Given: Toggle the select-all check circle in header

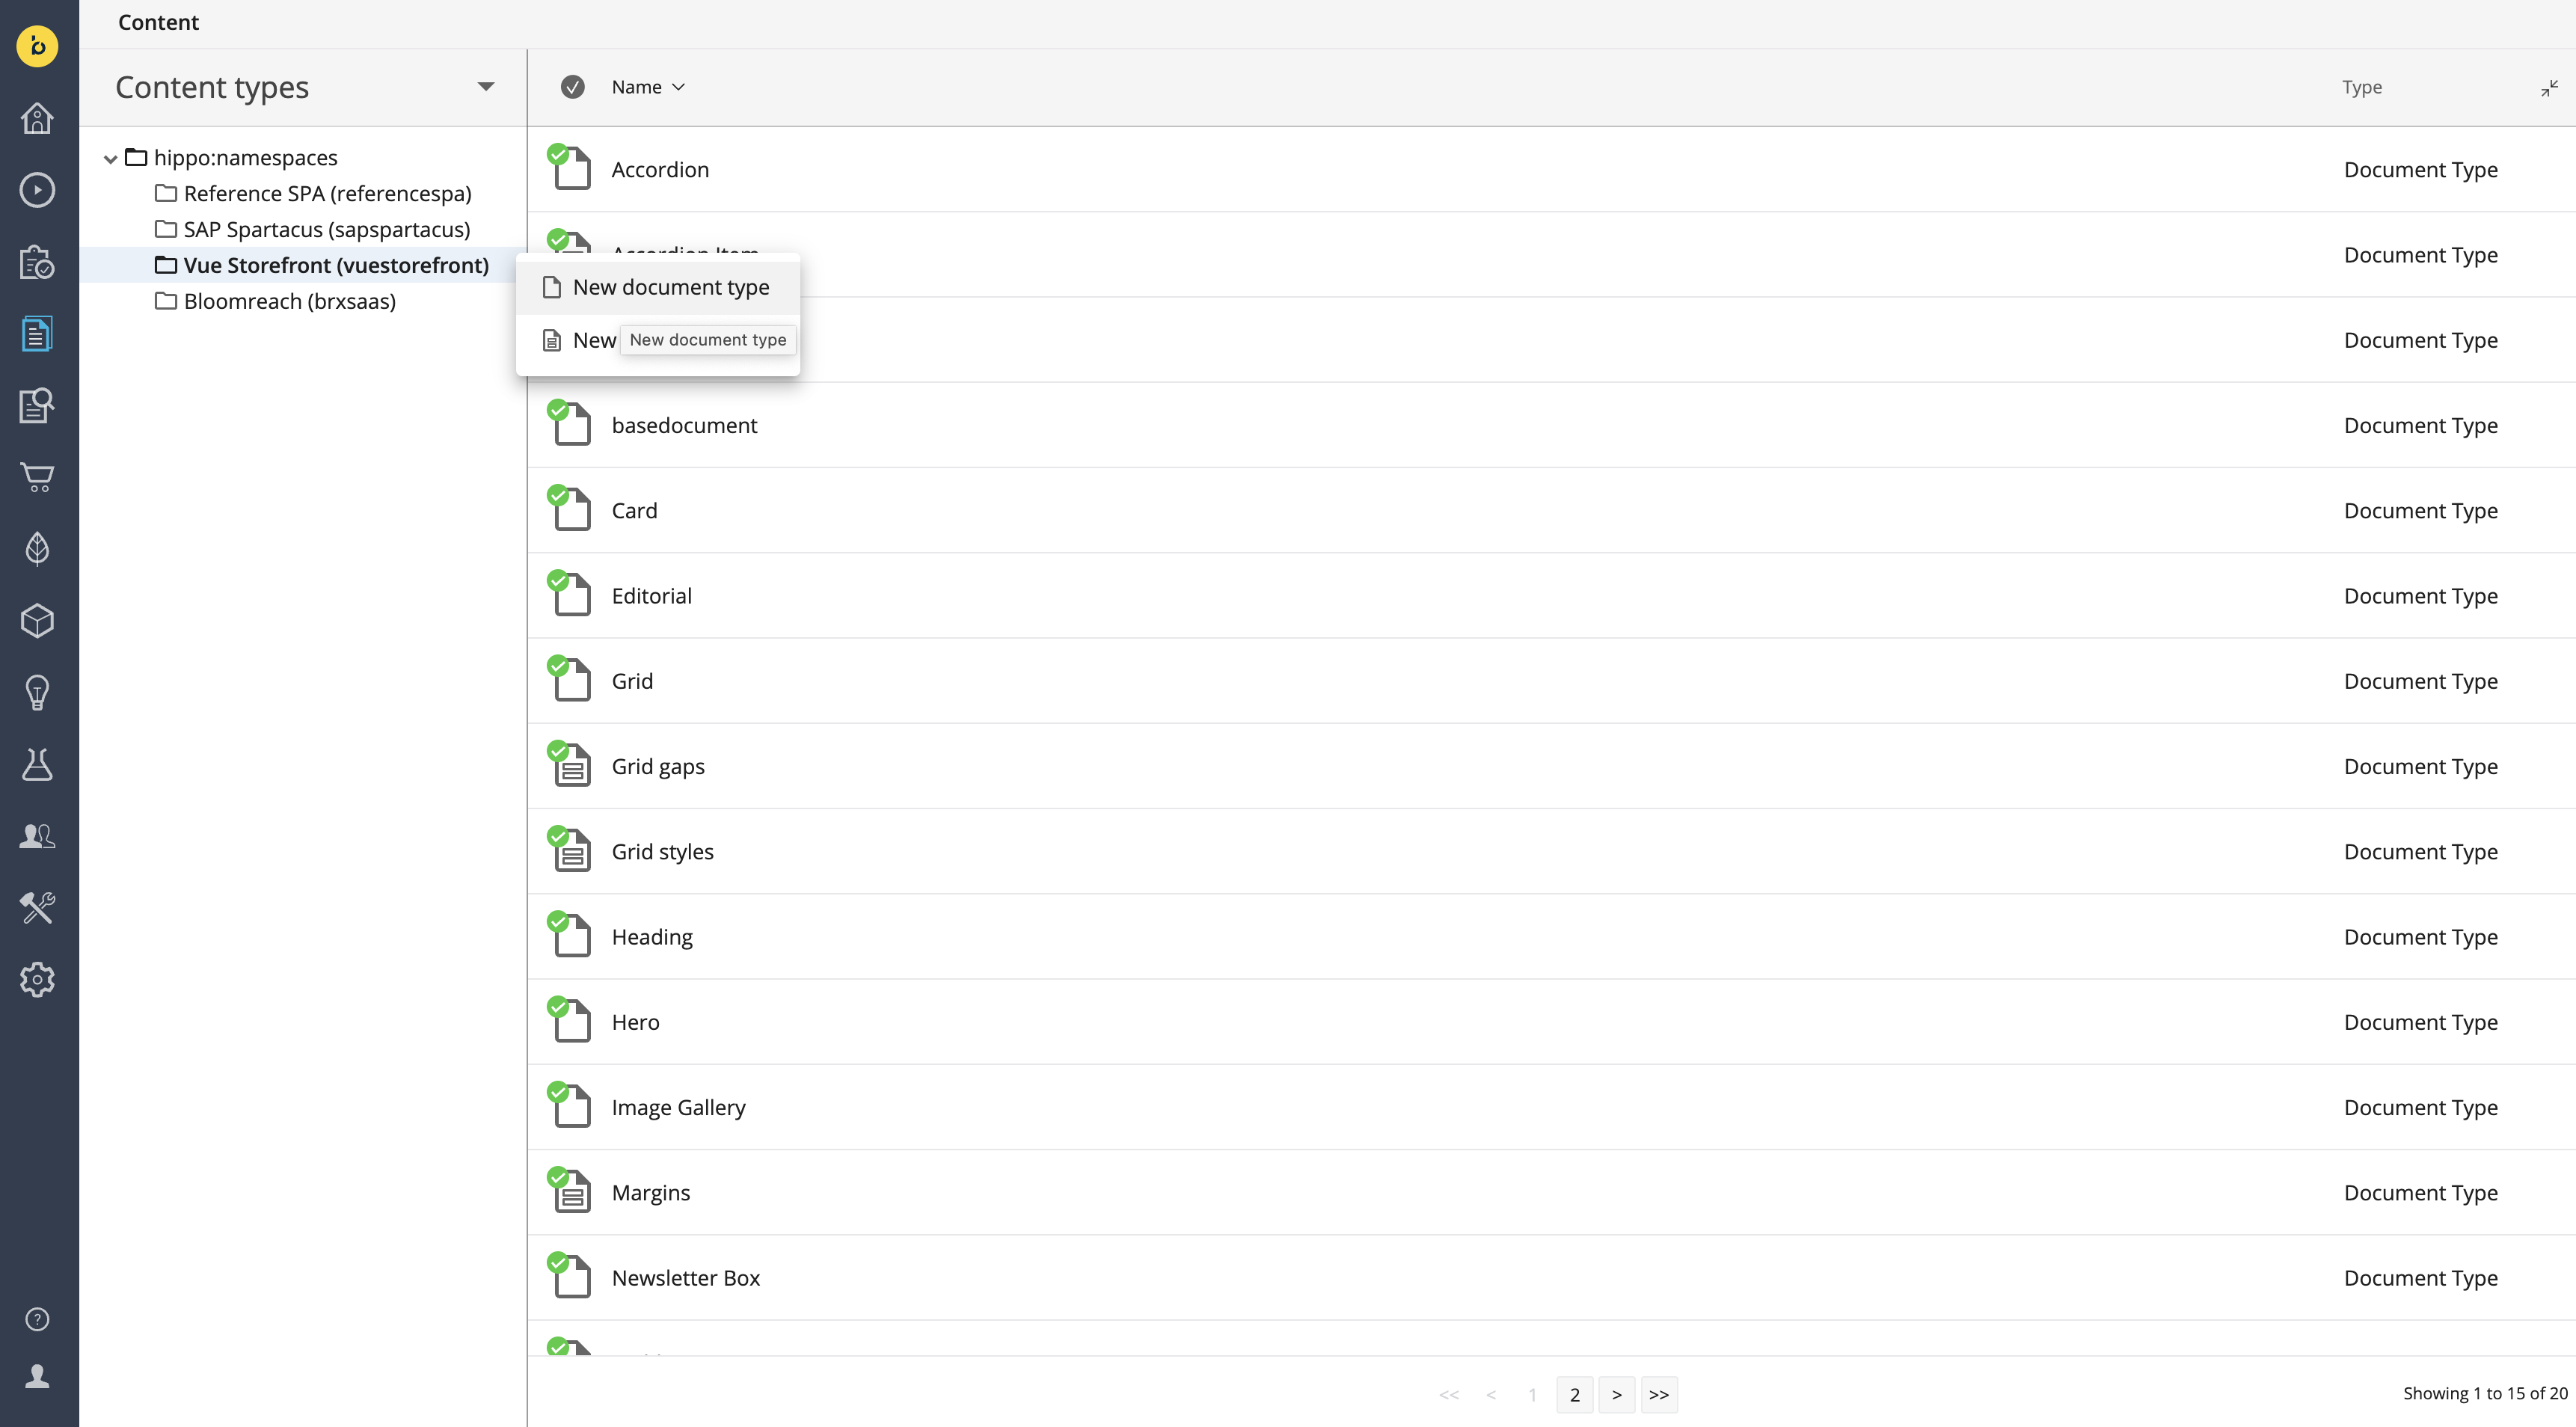Looking at the screenshot, I should (x=572, y=87).
